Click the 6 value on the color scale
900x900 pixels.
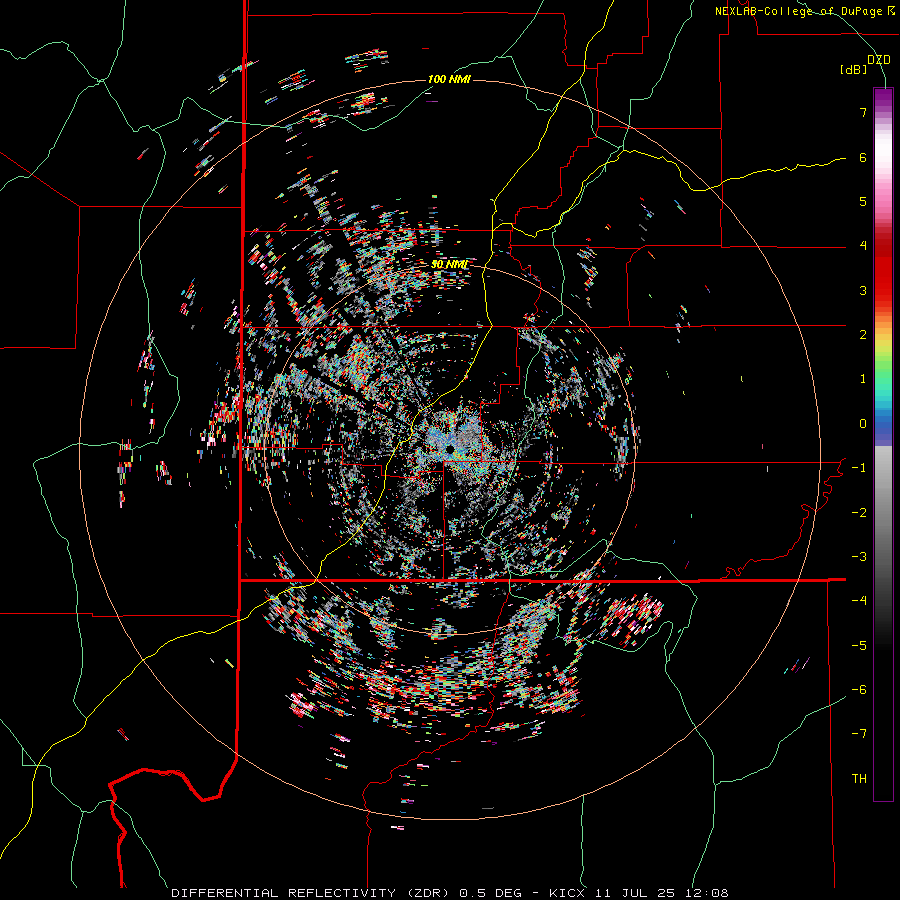tap(863, 157)
